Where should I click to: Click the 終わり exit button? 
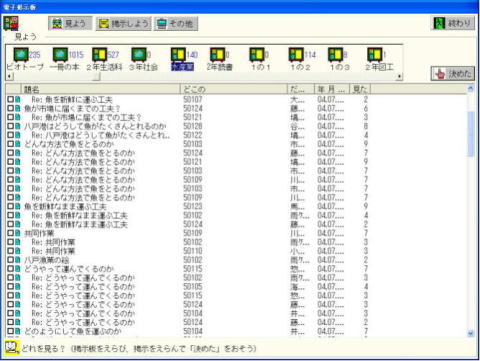coord(453,23)
